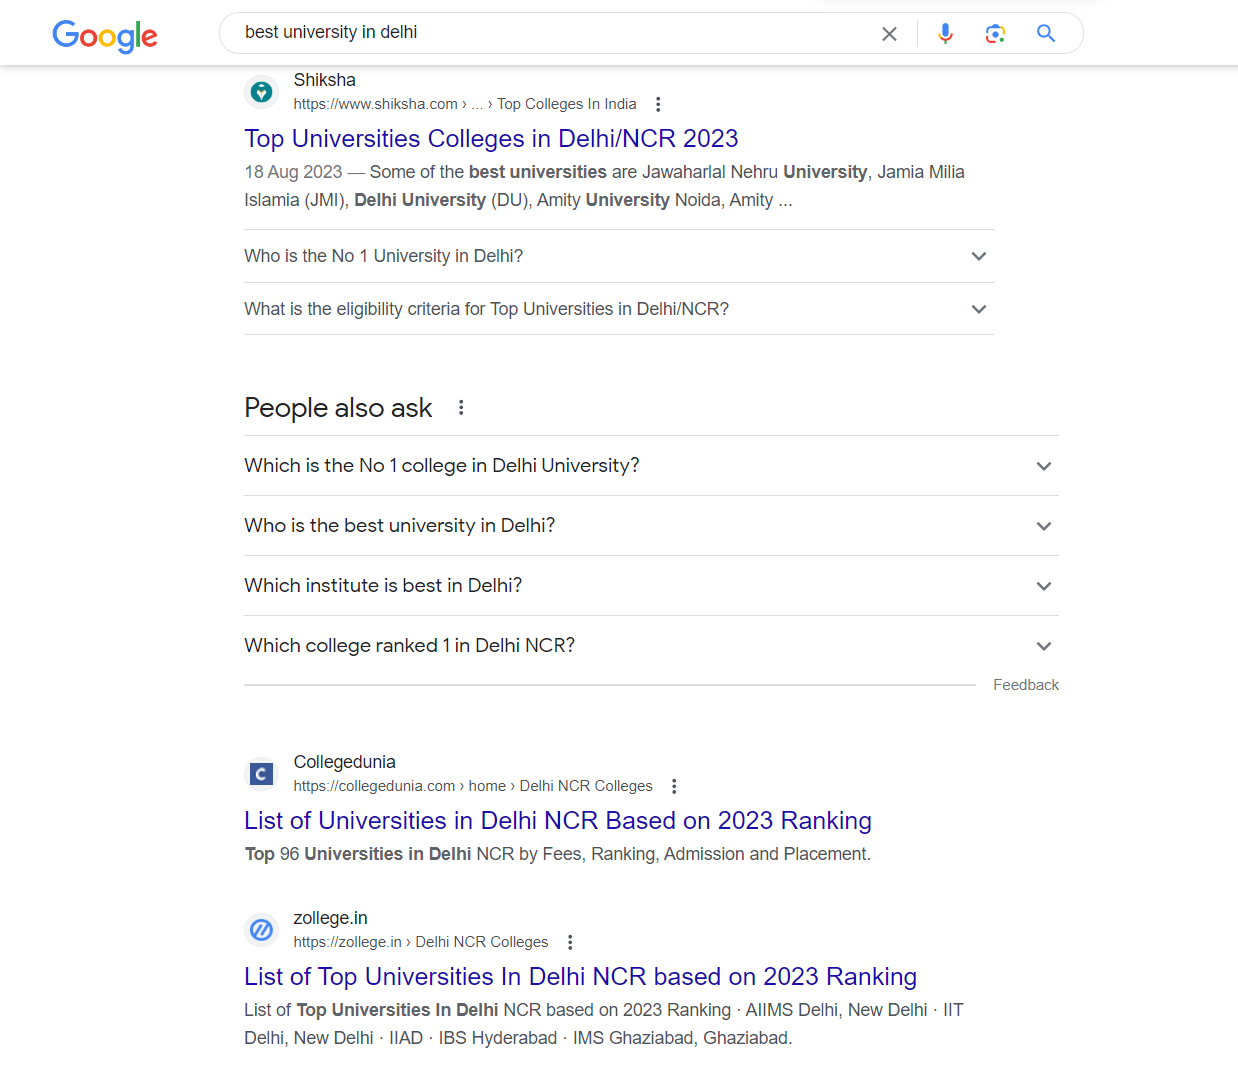
Task: Expand 'Who is the No 1 University in Delhi?'
Action: pyautogui.click(x=619, y=256)
